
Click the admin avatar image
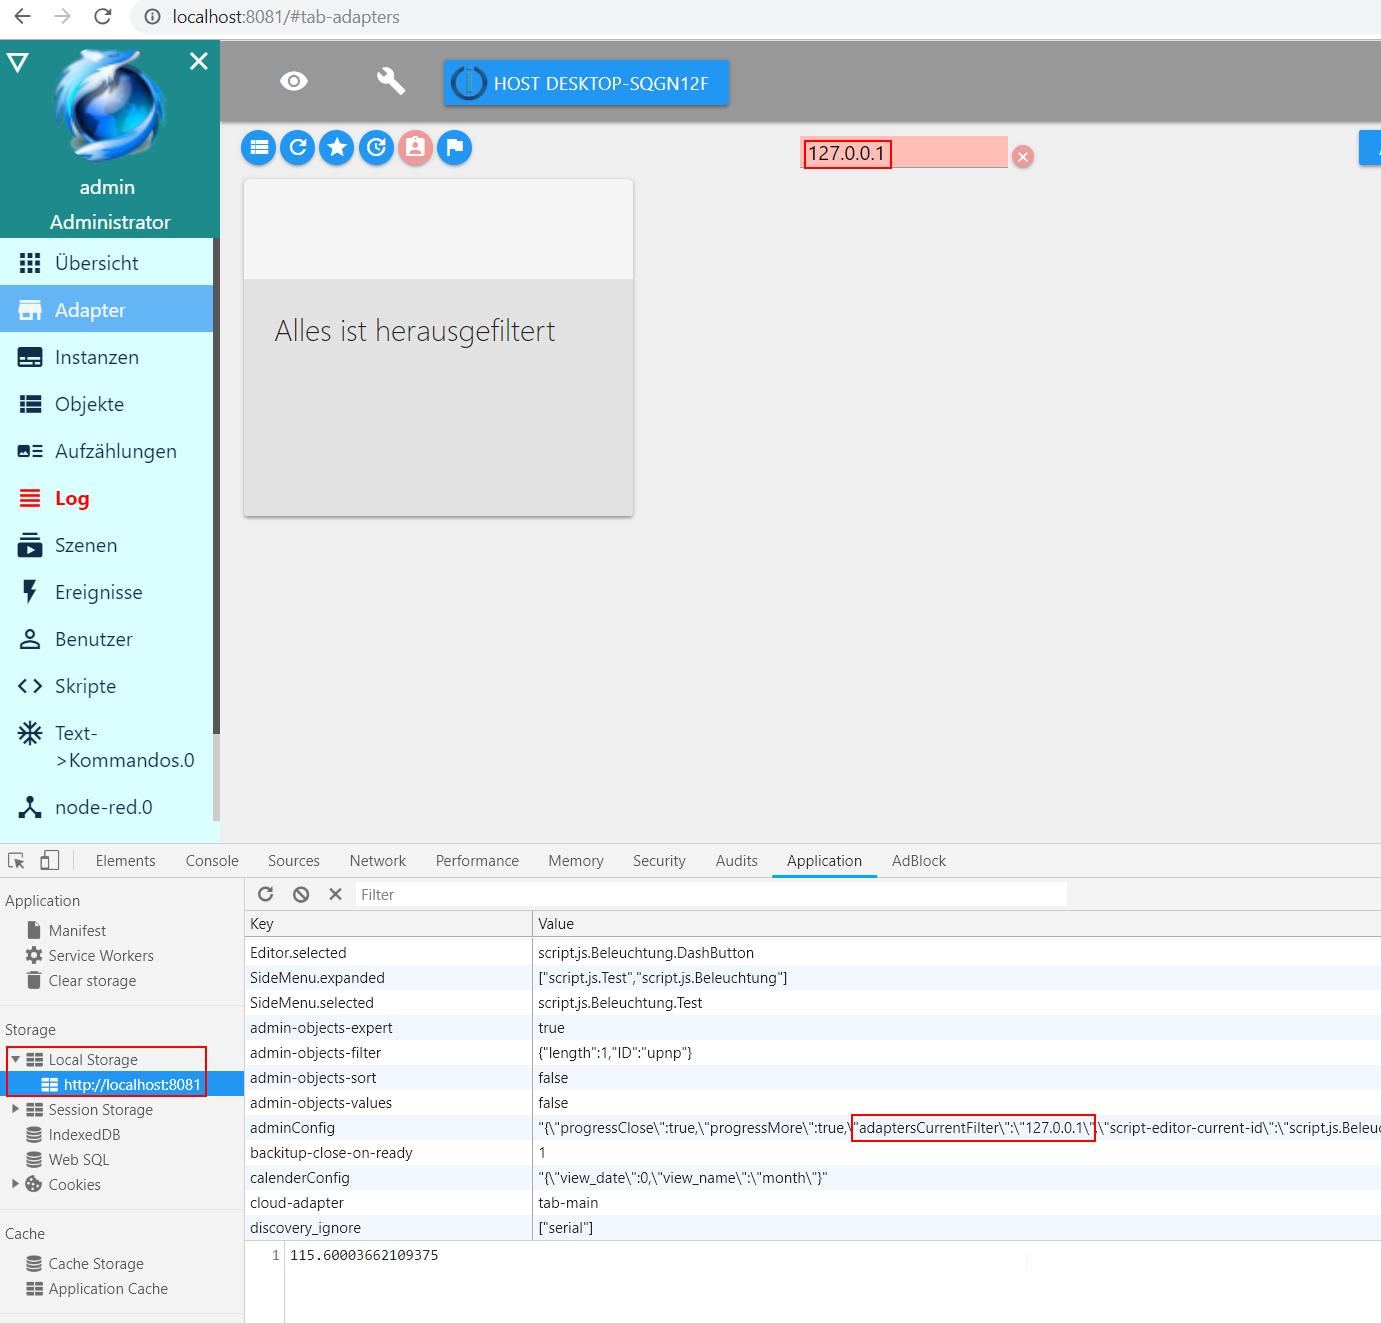108,106
